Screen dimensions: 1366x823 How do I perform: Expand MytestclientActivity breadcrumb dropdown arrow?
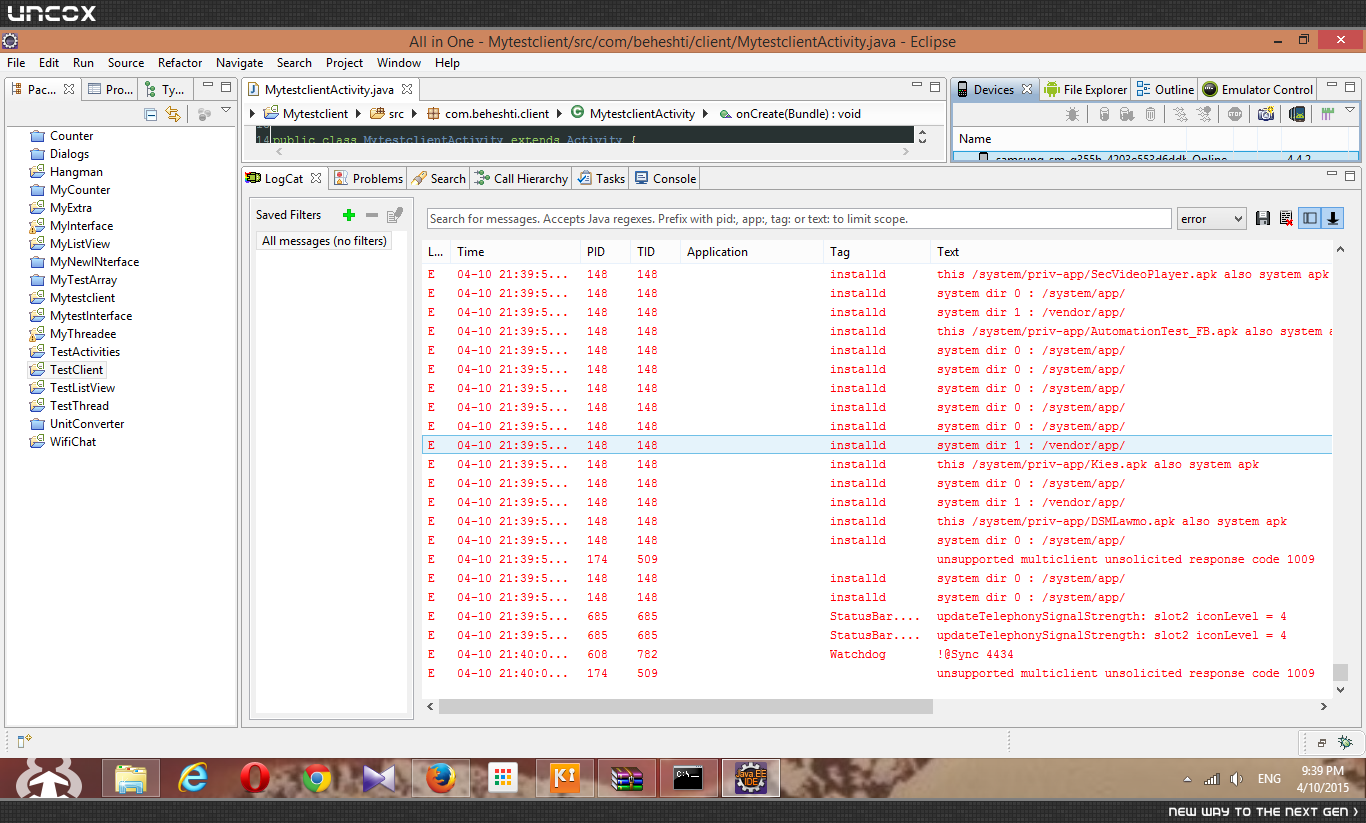pyautogui.click(x=705, y=114)
